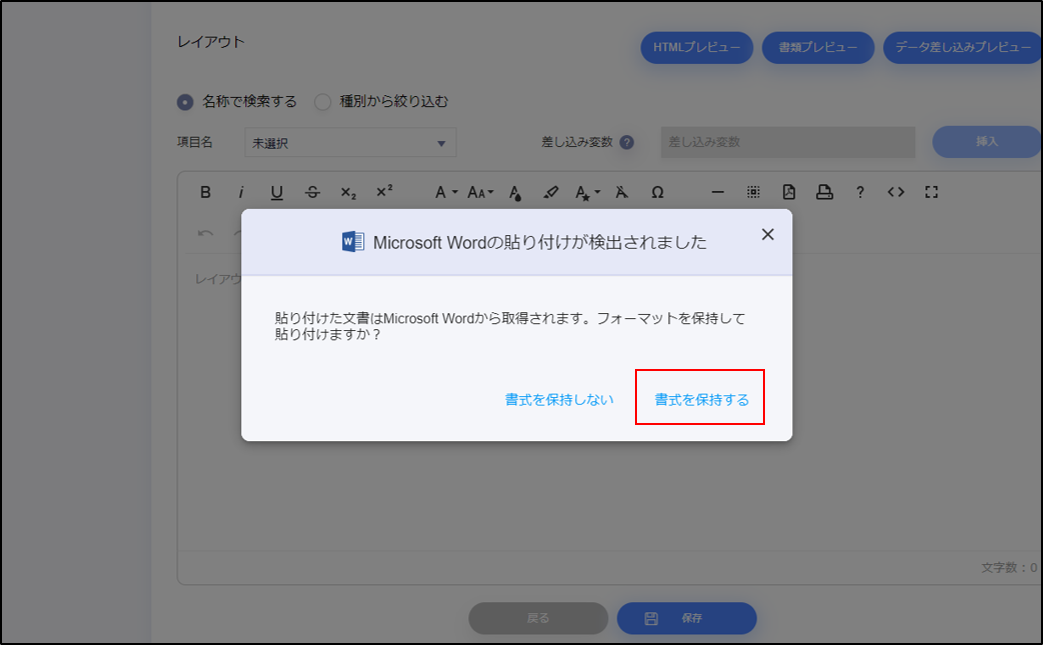
Task: Open the HTMLプレビュー
Action: pyautogui.click(x=696, y=47)
